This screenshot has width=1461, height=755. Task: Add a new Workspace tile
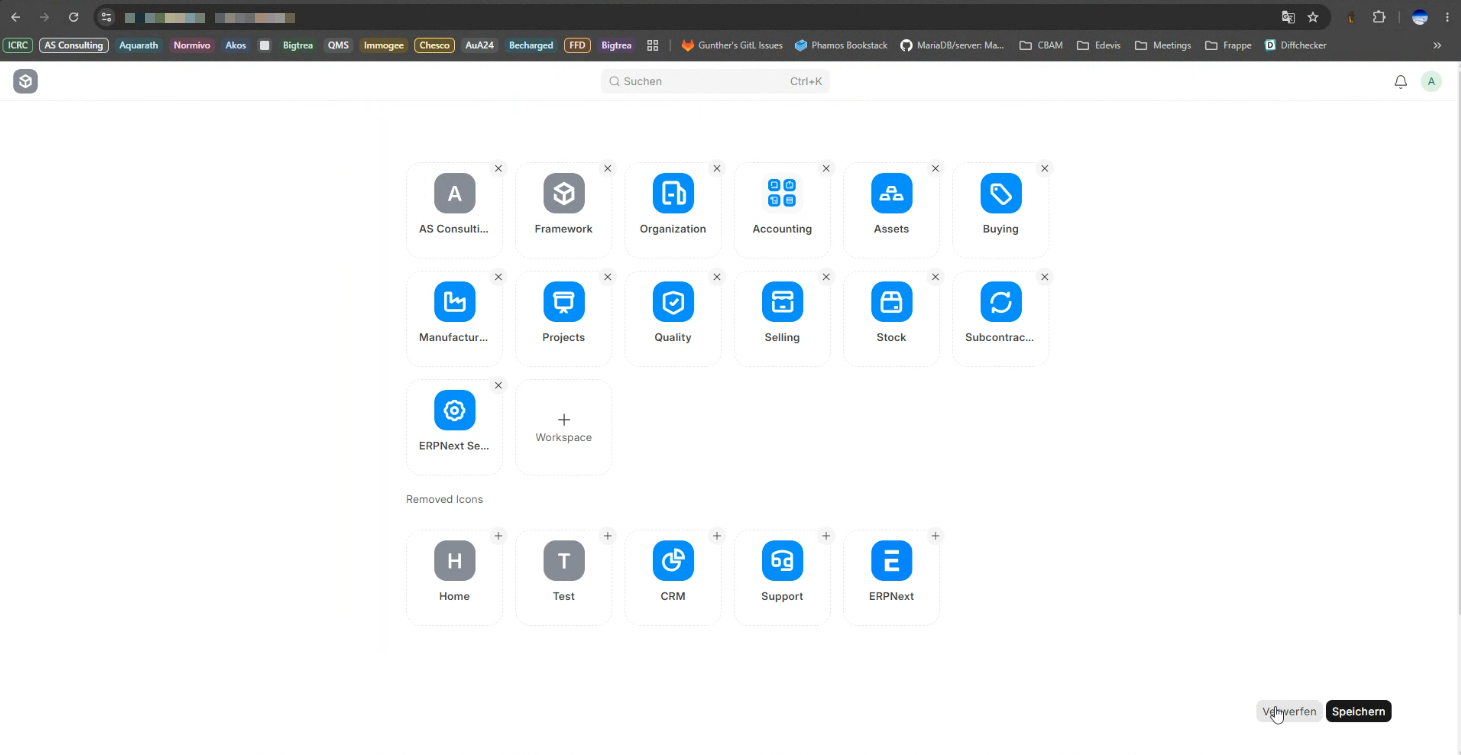(563, 427)
